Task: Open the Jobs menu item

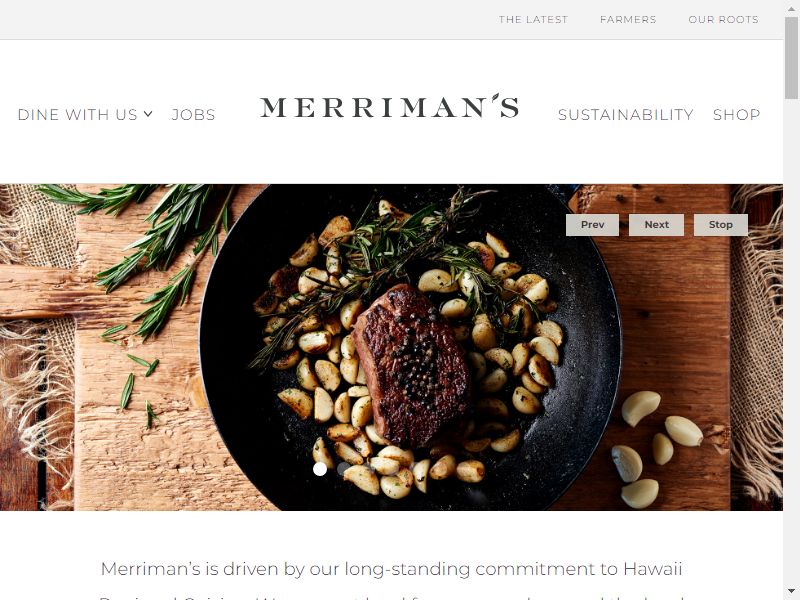Action: (193, 114)
